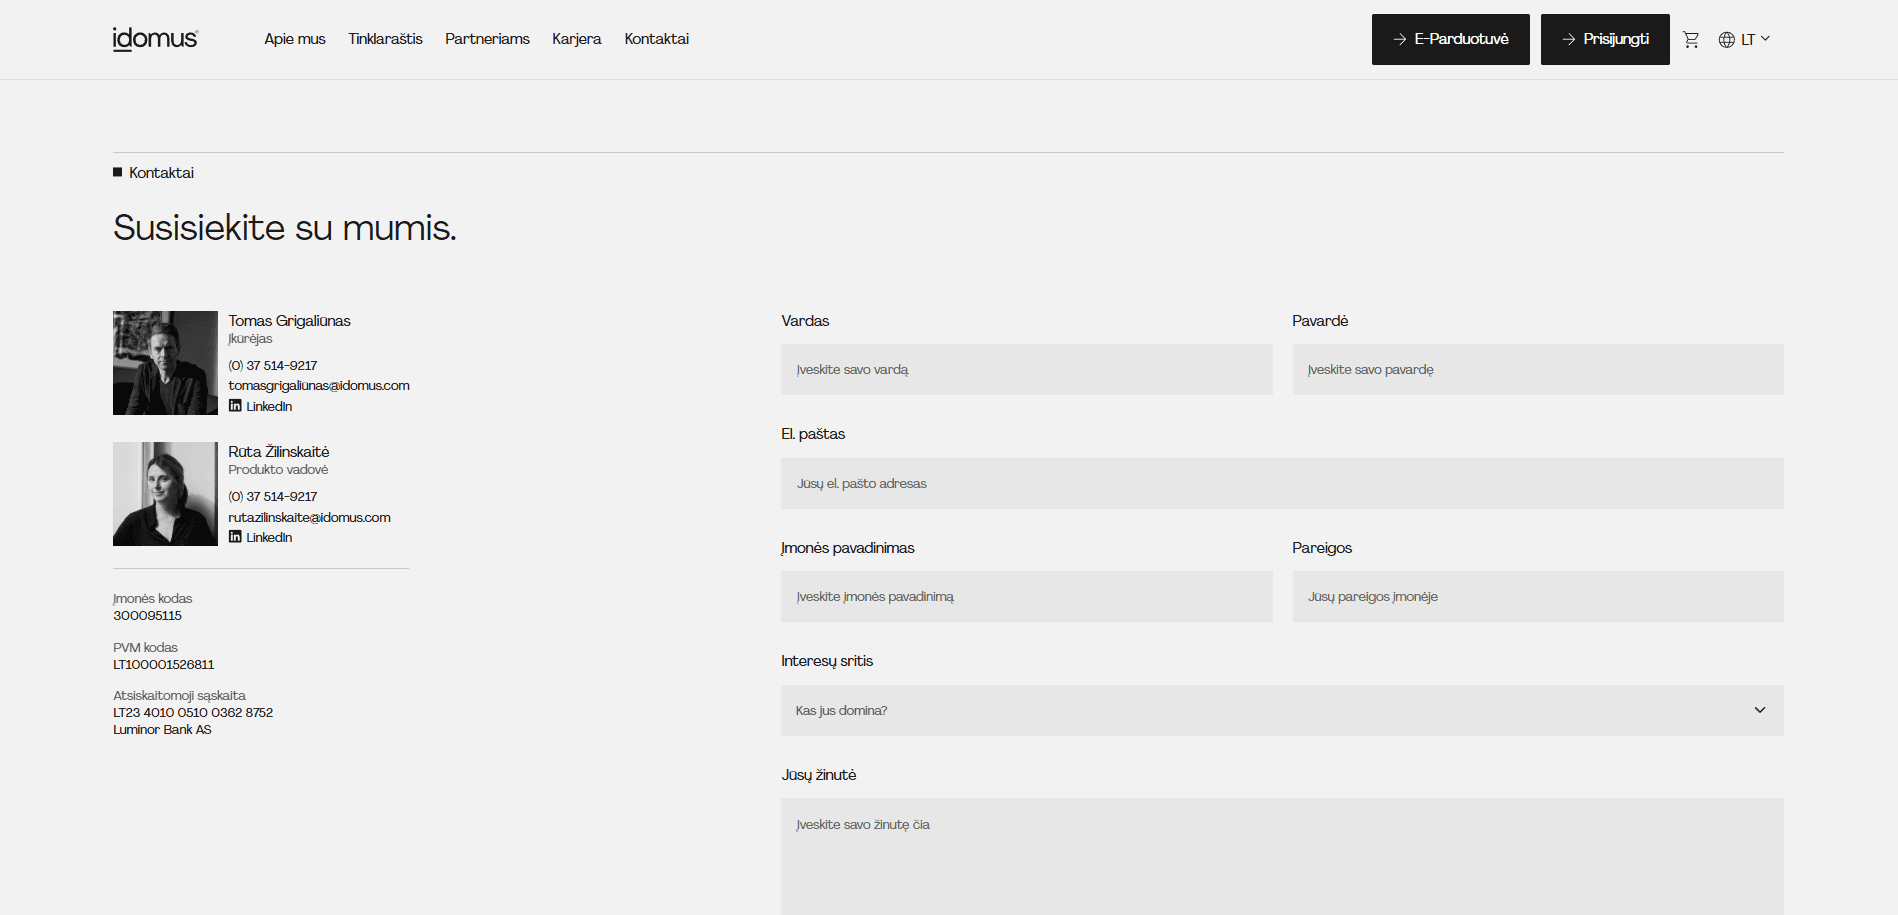Screen dimensions: 1898x915
Task: Expand the LT language dropdown
Action: click(x=1755, y=40)
